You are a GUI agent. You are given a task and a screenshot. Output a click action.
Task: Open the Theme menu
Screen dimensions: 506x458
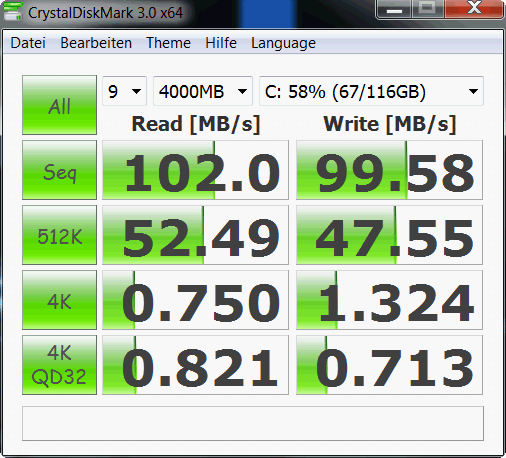(x=168, y=43)
